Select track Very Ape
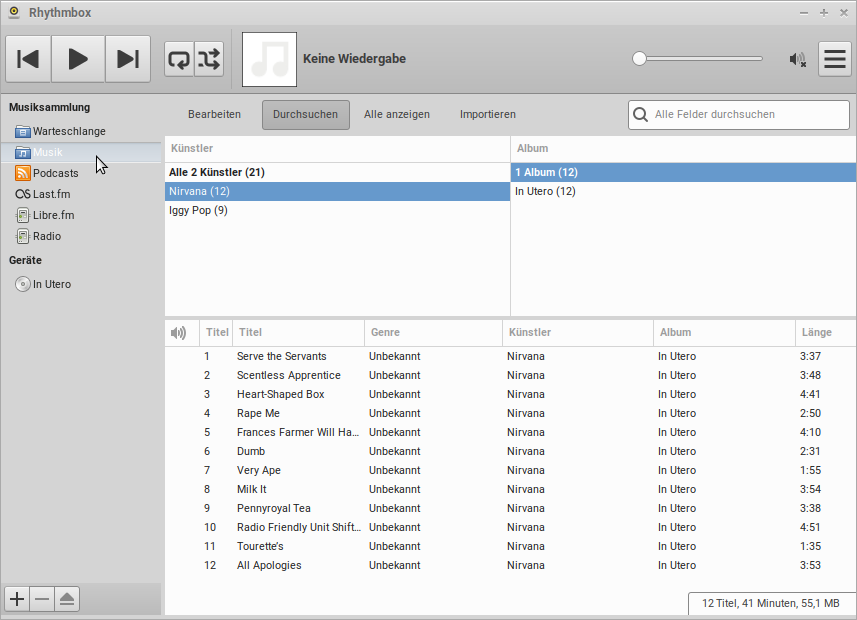857x620 pixels. (510, 470)
